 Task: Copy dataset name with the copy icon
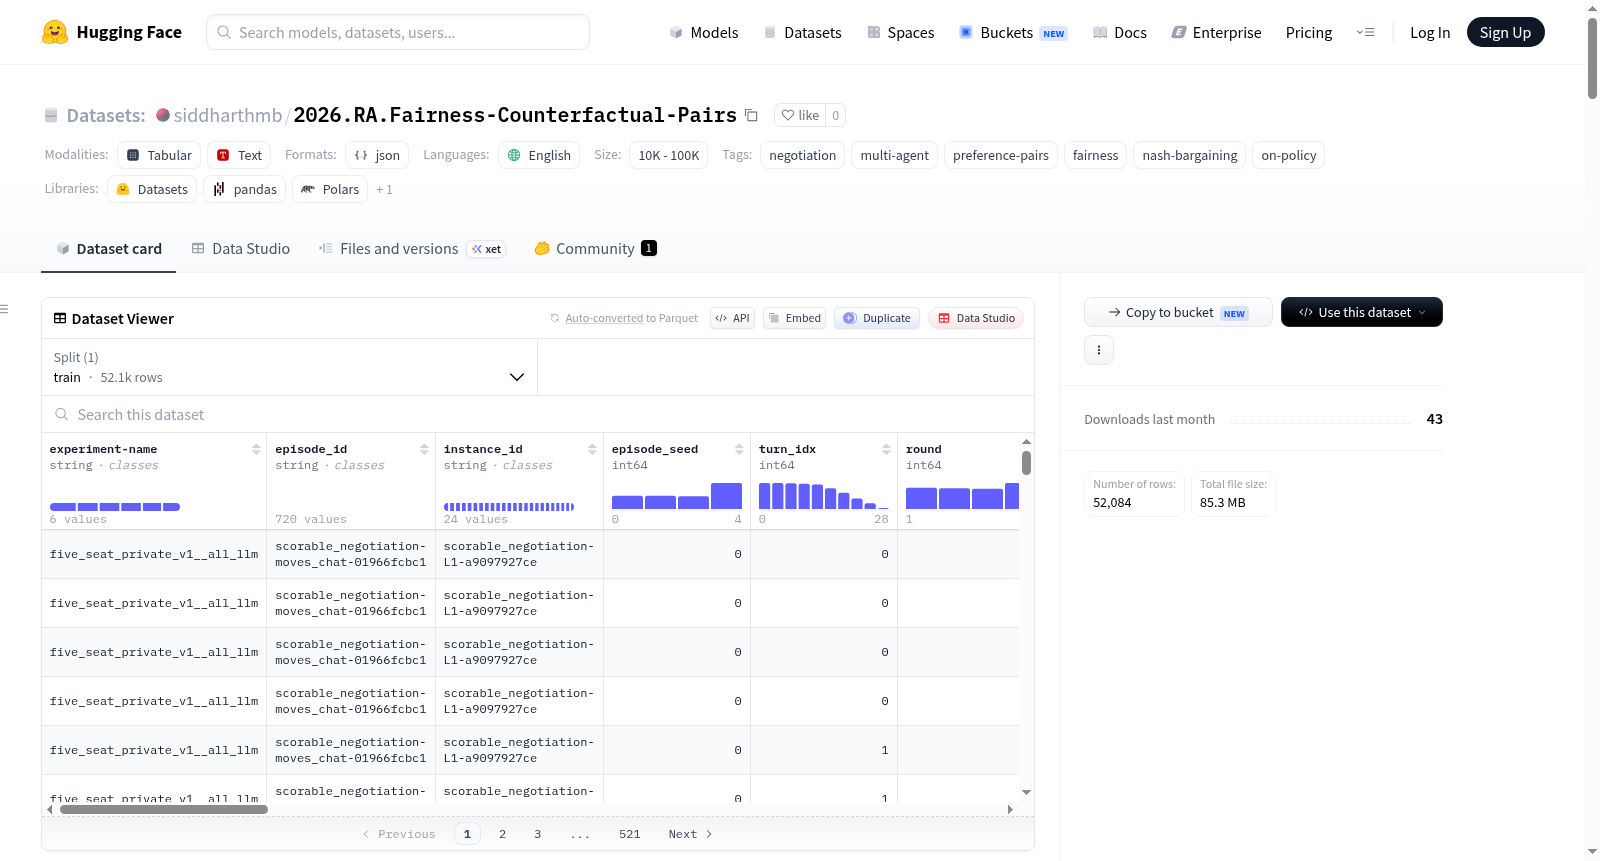(751, 116)
